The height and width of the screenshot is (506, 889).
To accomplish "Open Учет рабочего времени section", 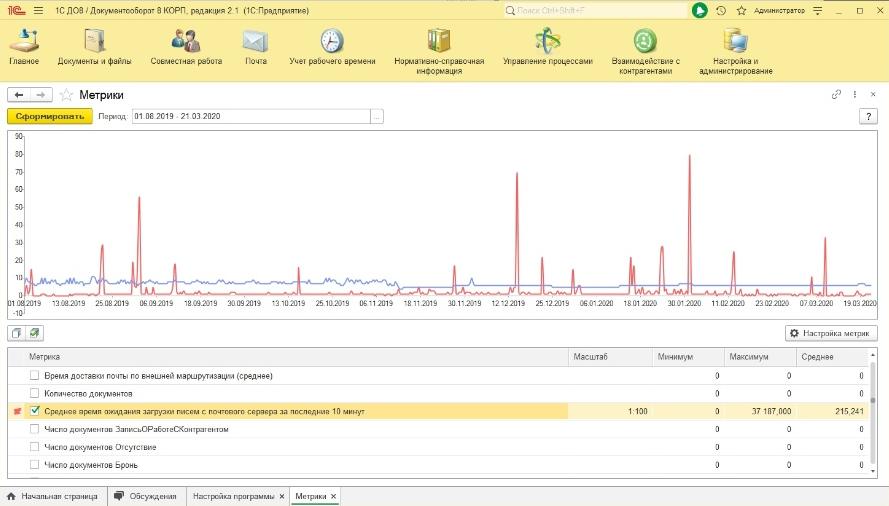I will (x=332, y=48).
